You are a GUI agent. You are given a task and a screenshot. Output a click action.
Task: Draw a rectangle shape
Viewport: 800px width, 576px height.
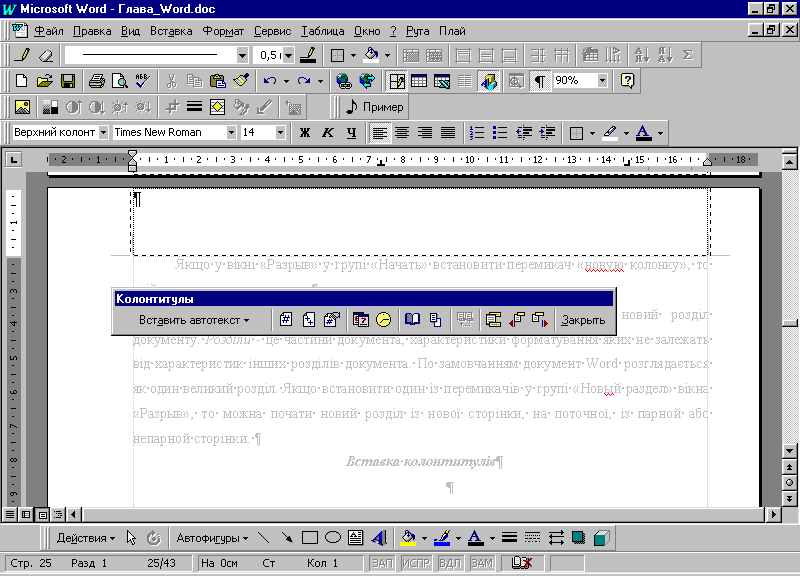tap(310, 538)
